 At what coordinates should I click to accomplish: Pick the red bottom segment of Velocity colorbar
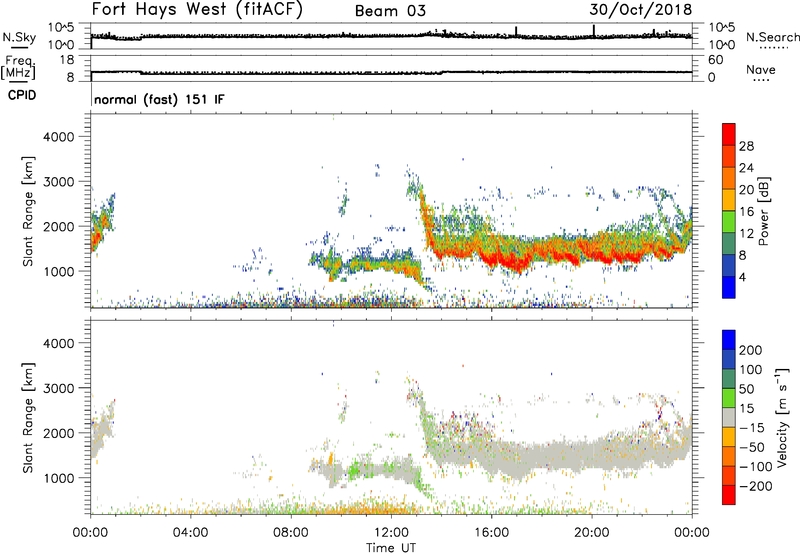729,495
